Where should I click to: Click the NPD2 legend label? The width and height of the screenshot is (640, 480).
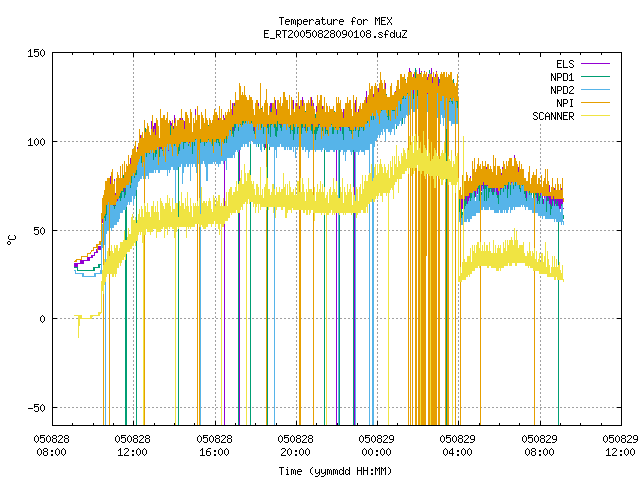(x=562, y=90)
